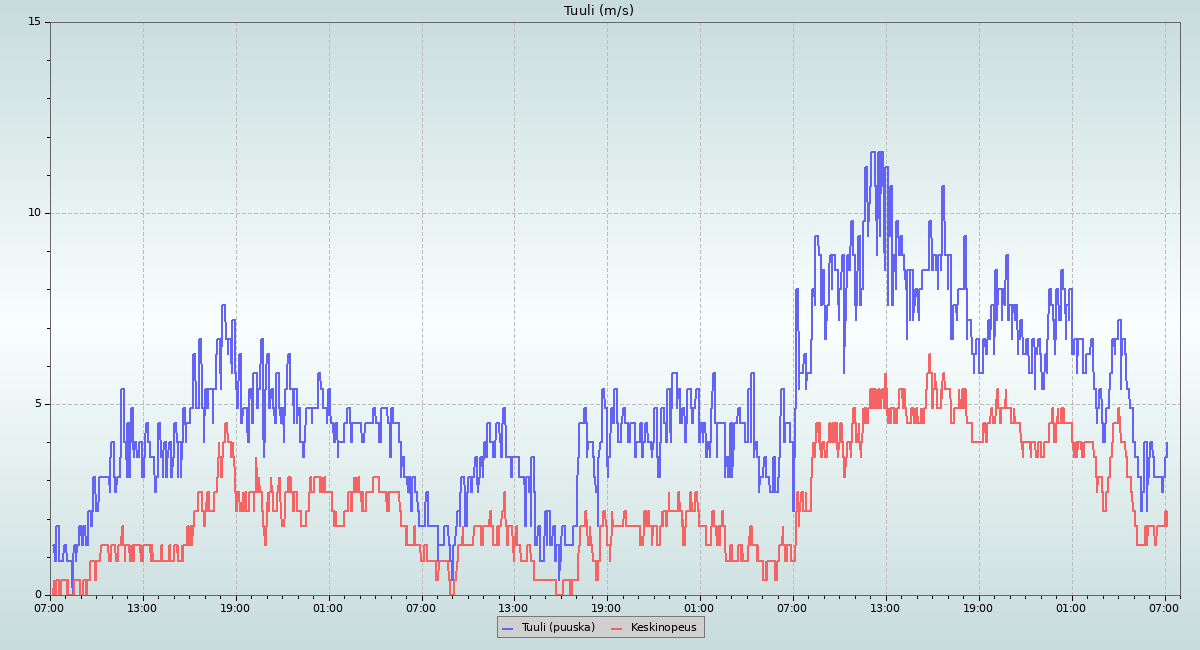Screen dimensions: 1200x650
Task: Select the Keskinopeus legend label
Action: pyautogui.click(x=664, y=627)
